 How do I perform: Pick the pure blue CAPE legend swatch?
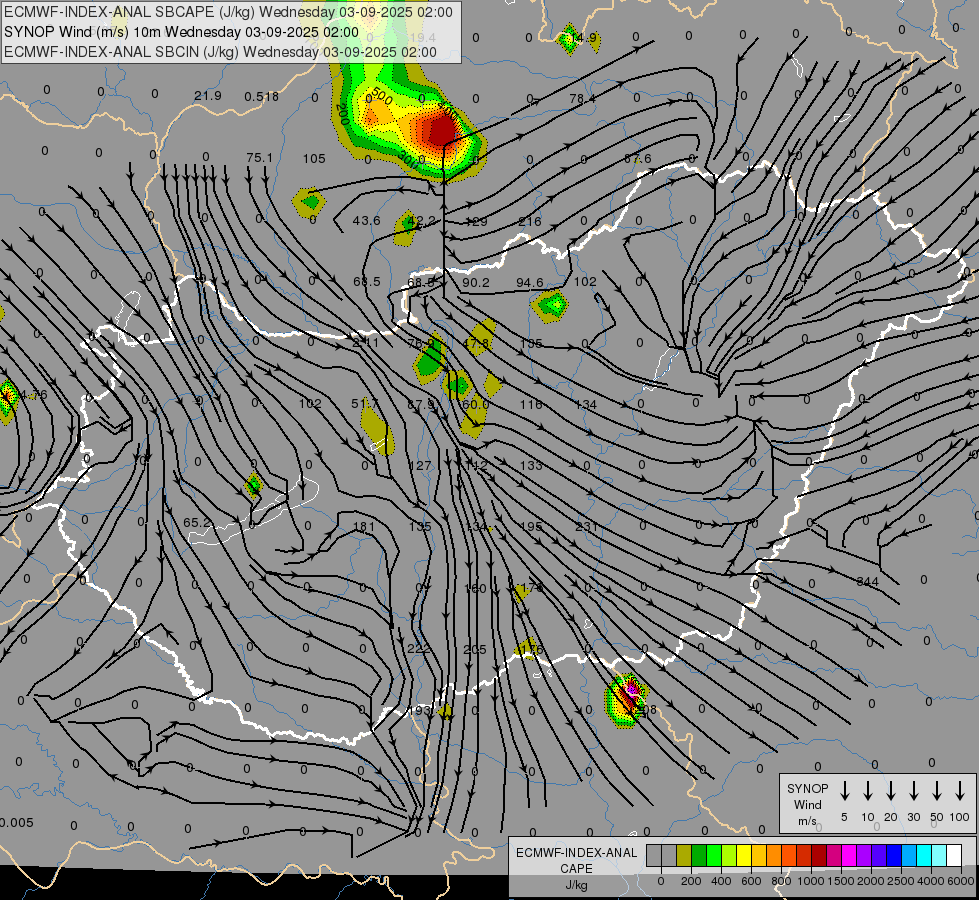click(893, 856)
